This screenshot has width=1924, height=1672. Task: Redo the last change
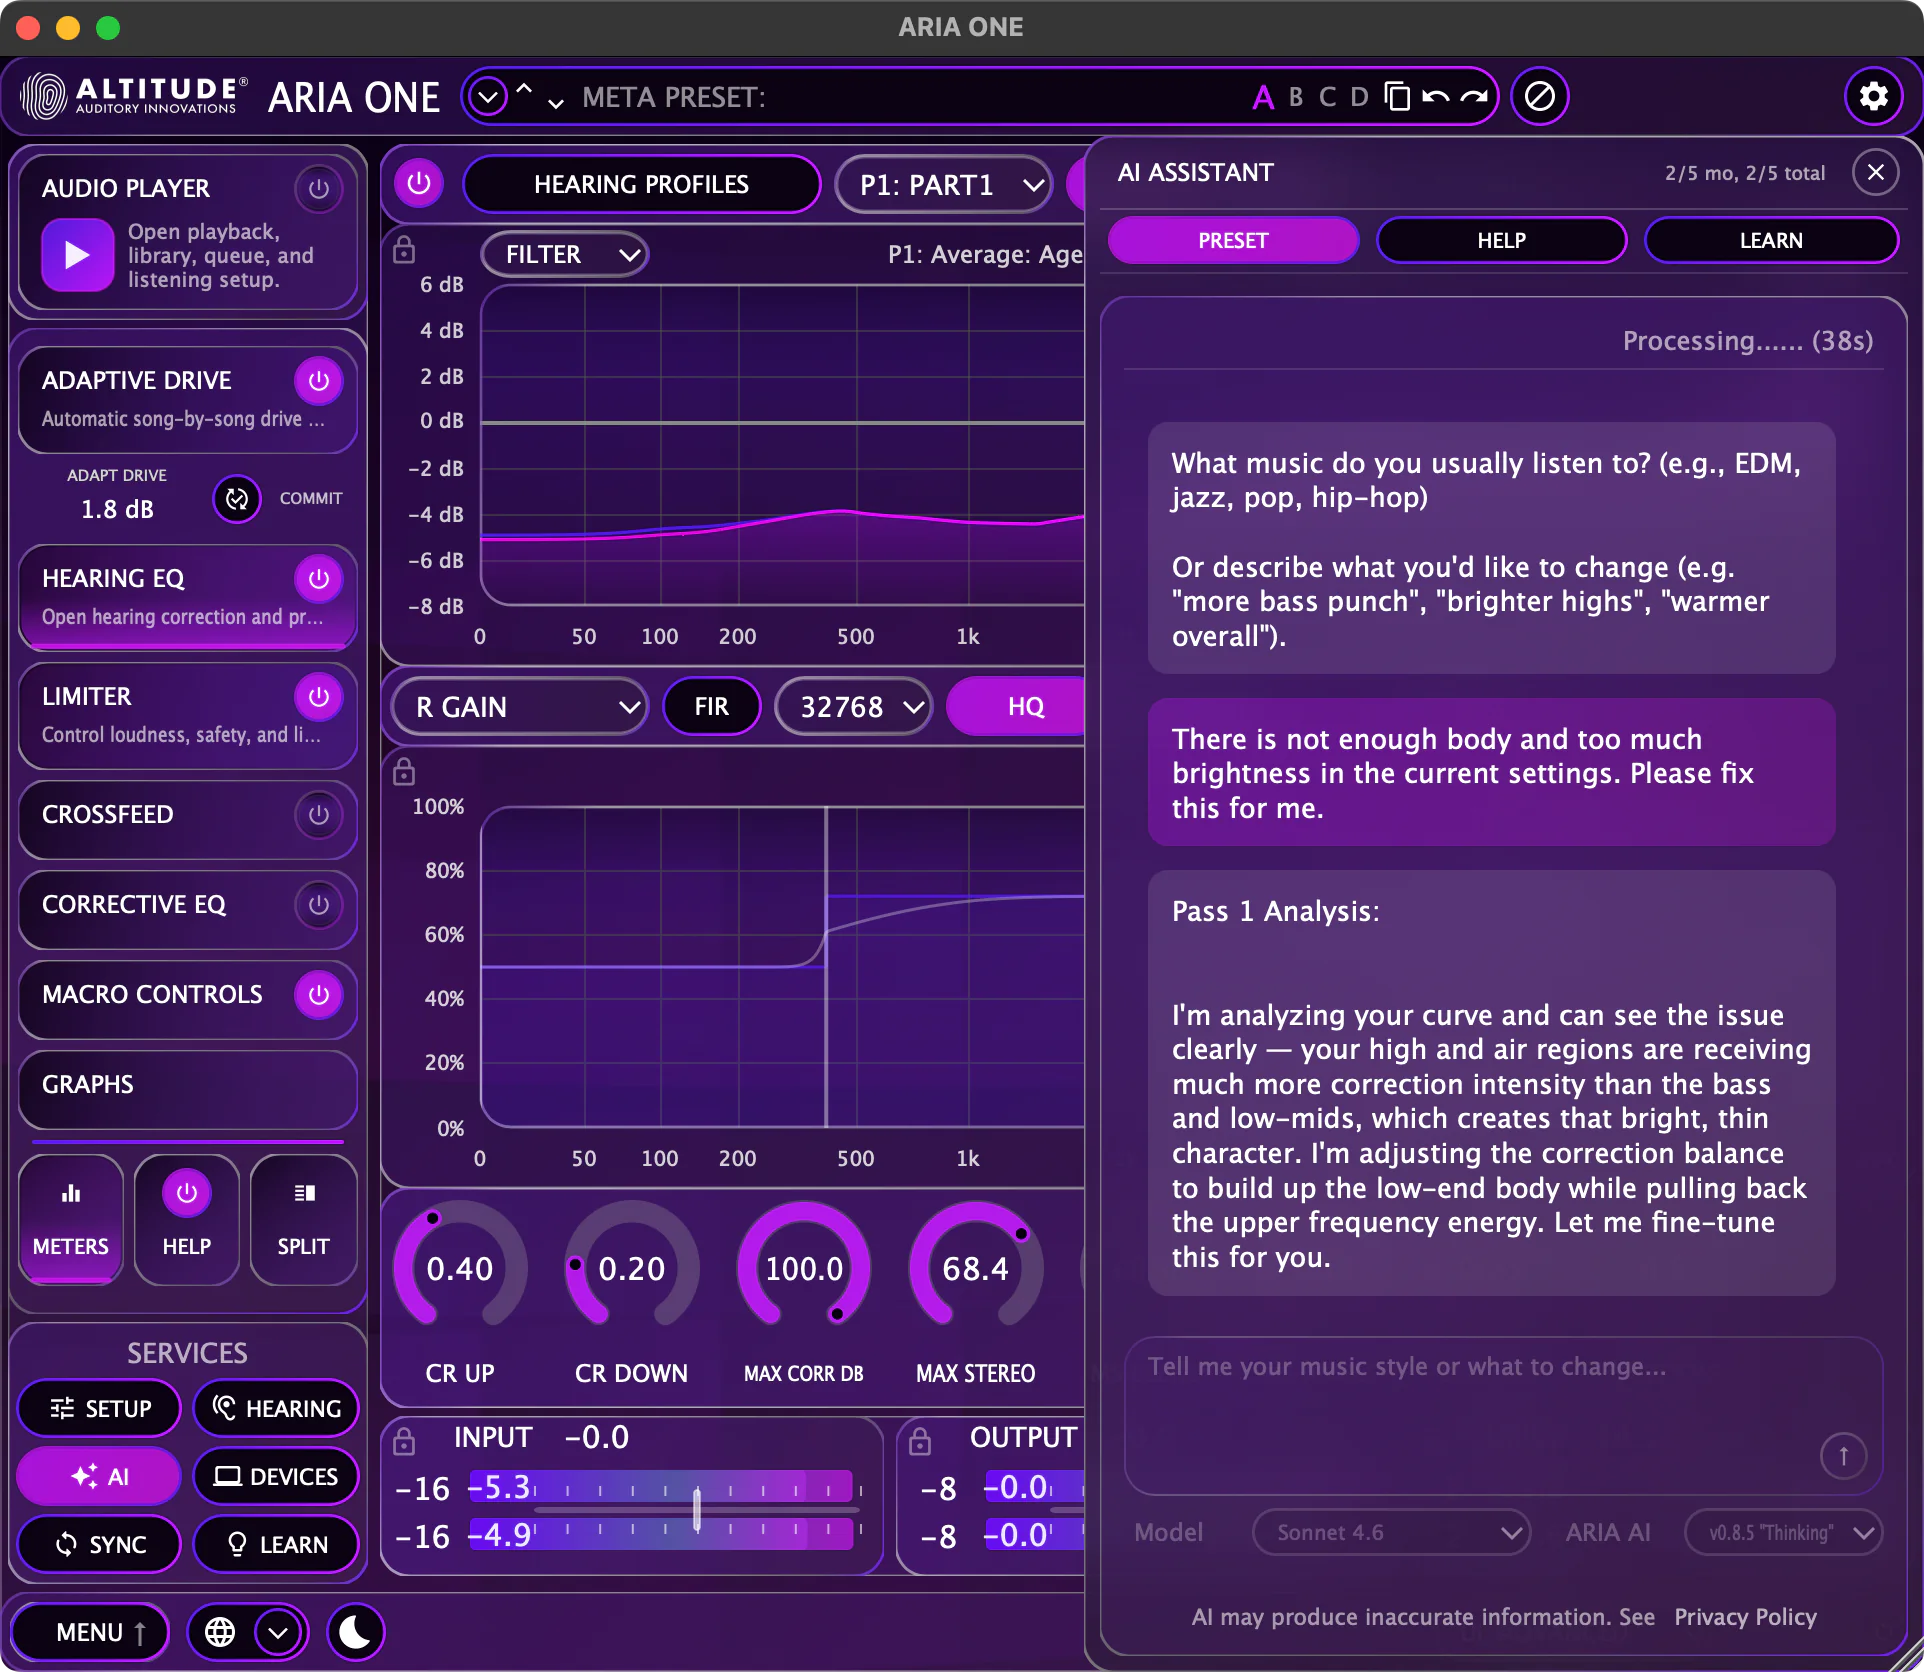coord(1473,96)
